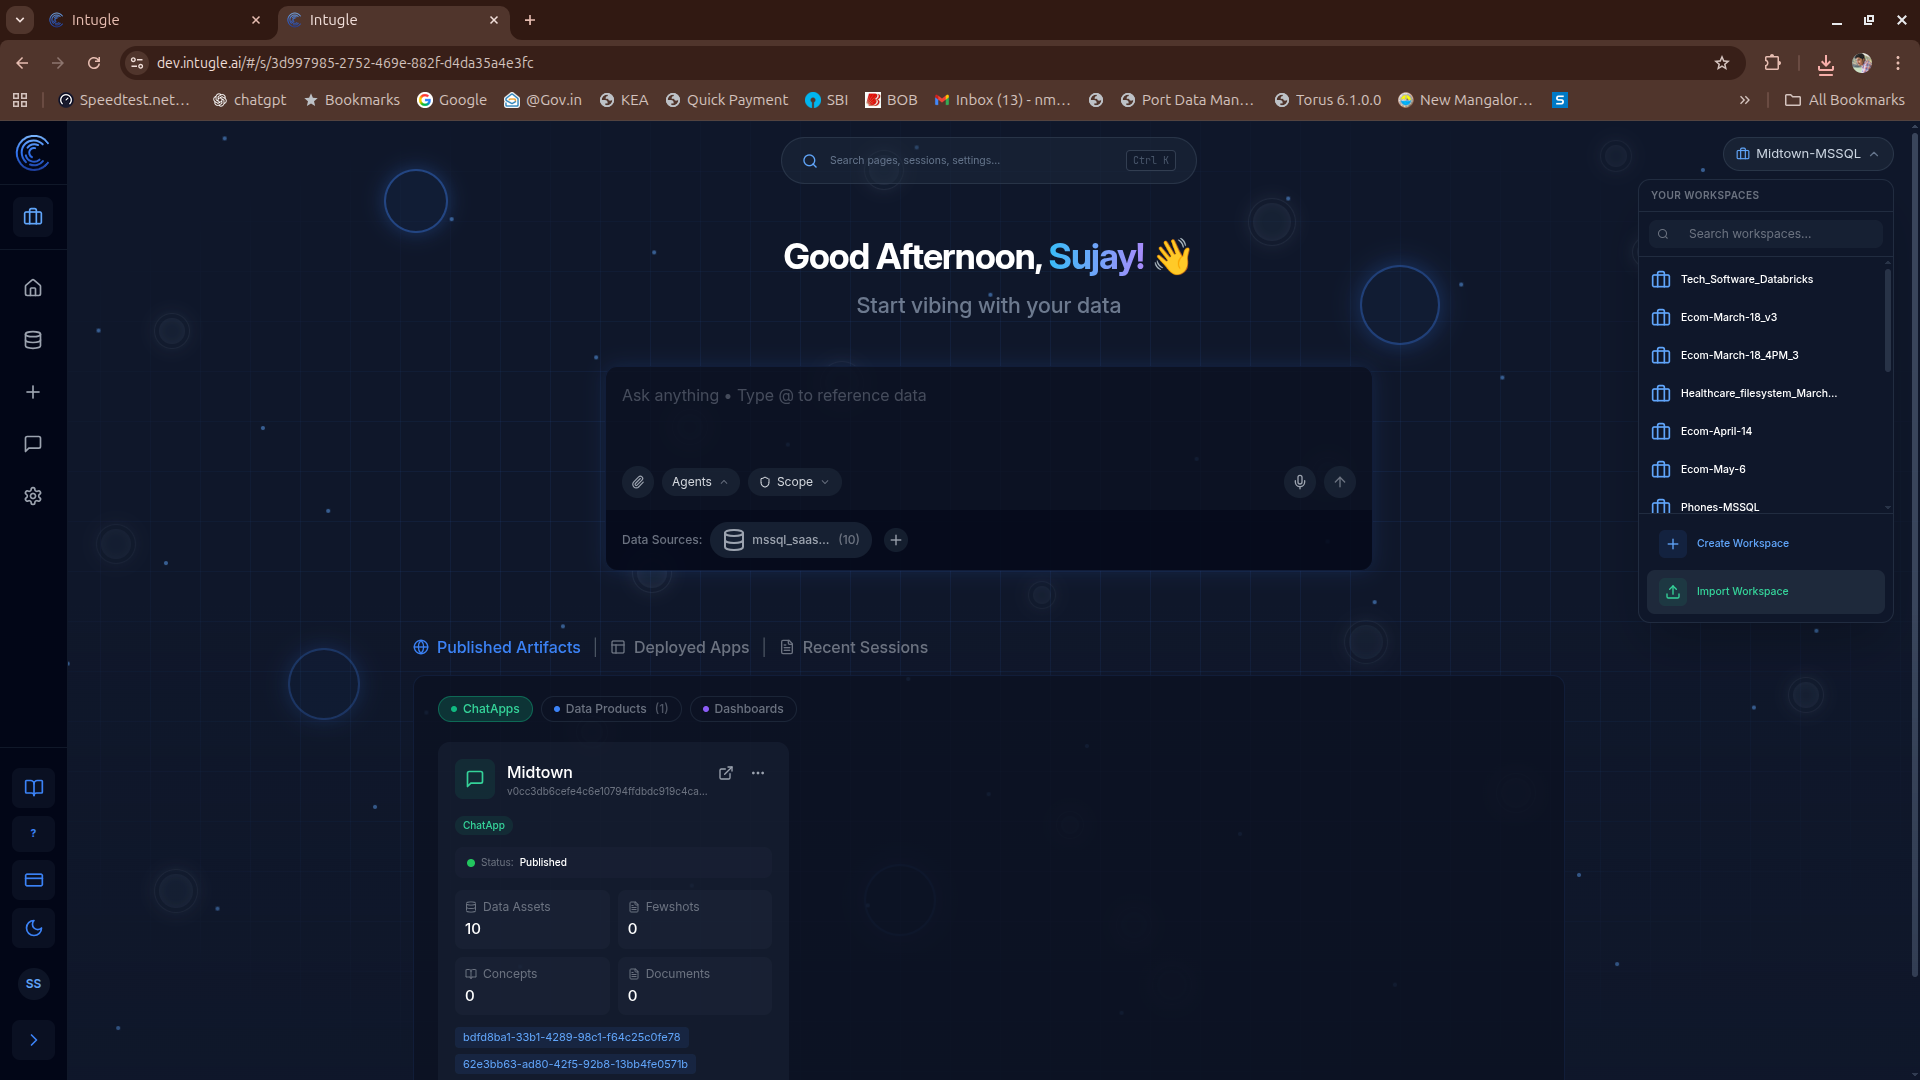1920x1080 pixels.
Task: Click the workspace list scrollbar
Action: (x=1888, y=320)
